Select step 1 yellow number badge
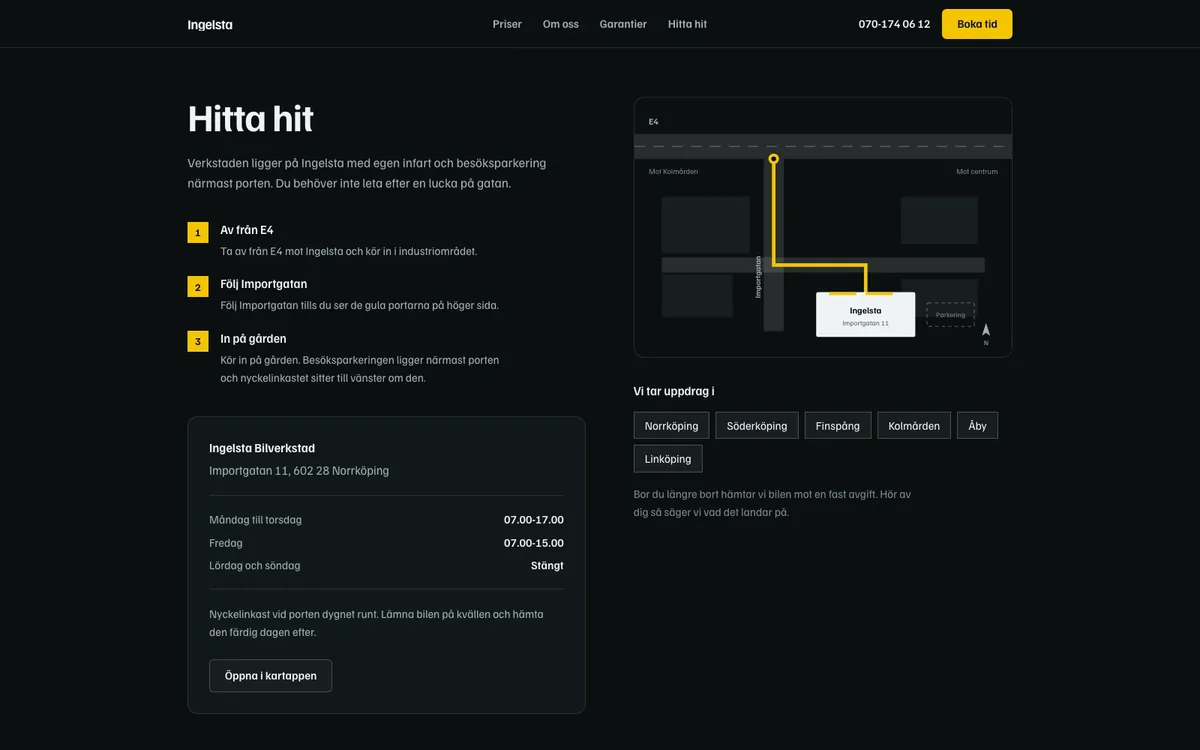 [x=198, y=232]
